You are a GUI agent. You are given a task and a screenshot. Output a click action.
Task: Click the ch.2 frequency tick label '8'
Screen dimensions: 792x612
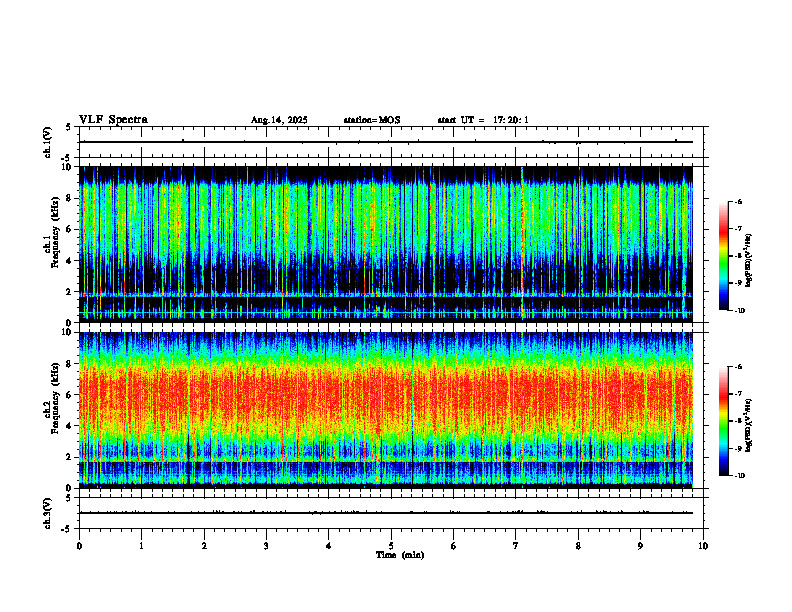pyautogui.click(x=69, y=364)
